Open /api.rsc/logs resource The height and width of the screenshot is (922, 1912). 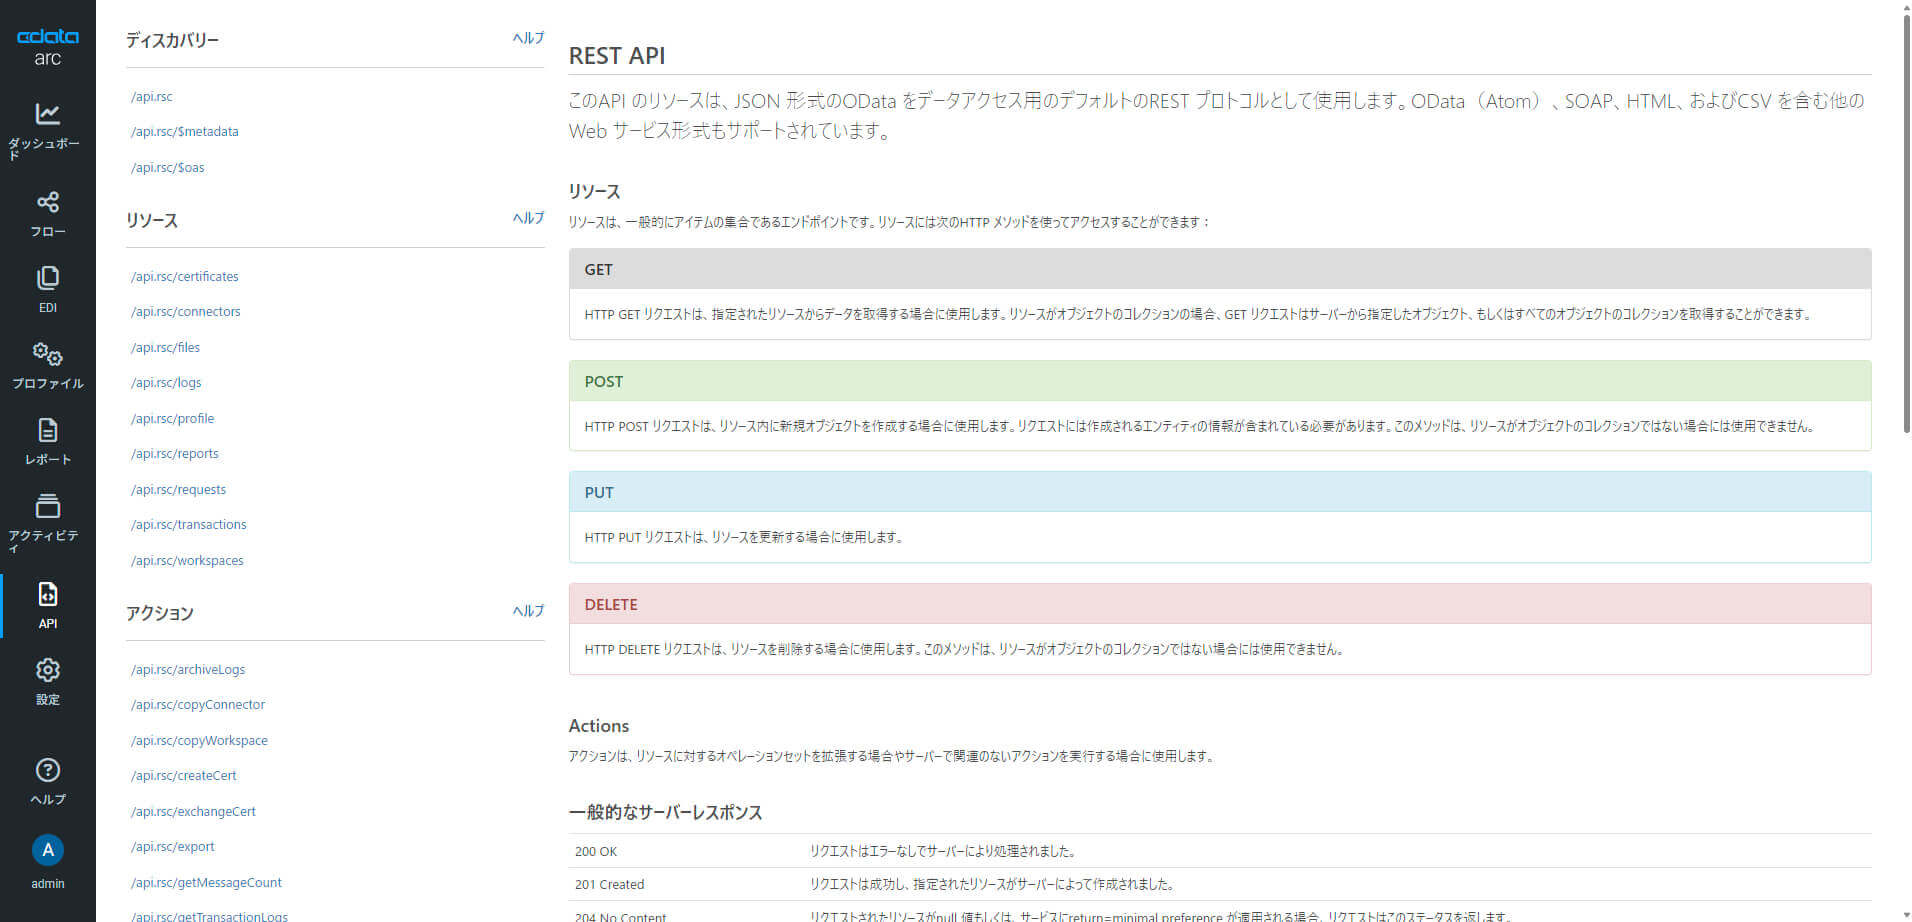coord(166,383)
